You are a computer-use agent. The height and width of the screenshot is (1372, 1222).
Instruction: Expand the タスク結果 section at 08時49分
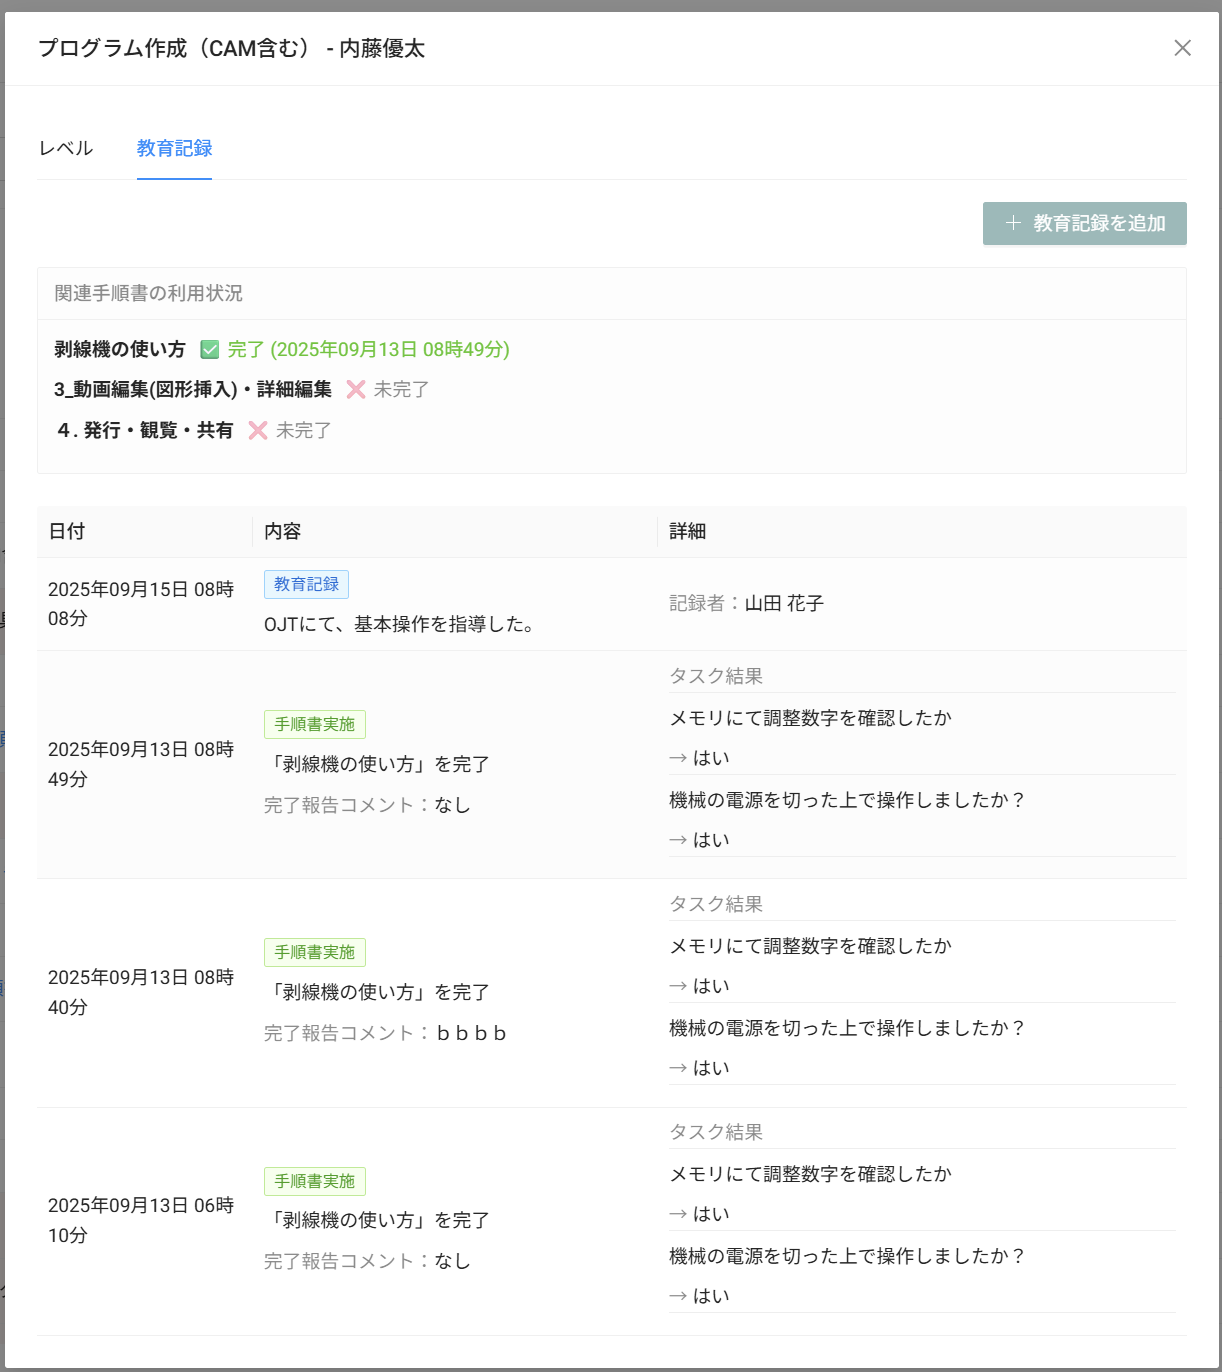[x=715, y=675]
